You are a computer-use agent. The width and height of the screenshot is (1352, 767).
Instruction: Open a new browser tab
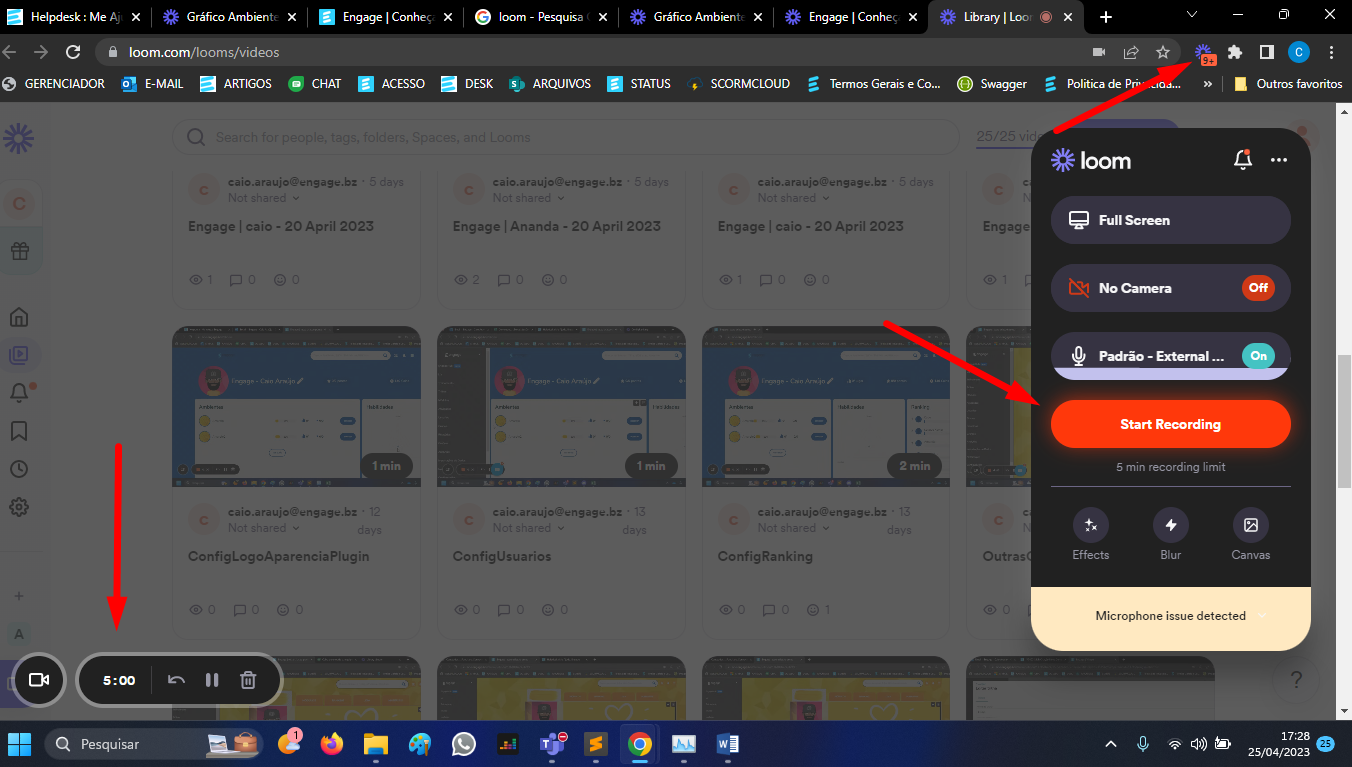(x=1106, y=17)
